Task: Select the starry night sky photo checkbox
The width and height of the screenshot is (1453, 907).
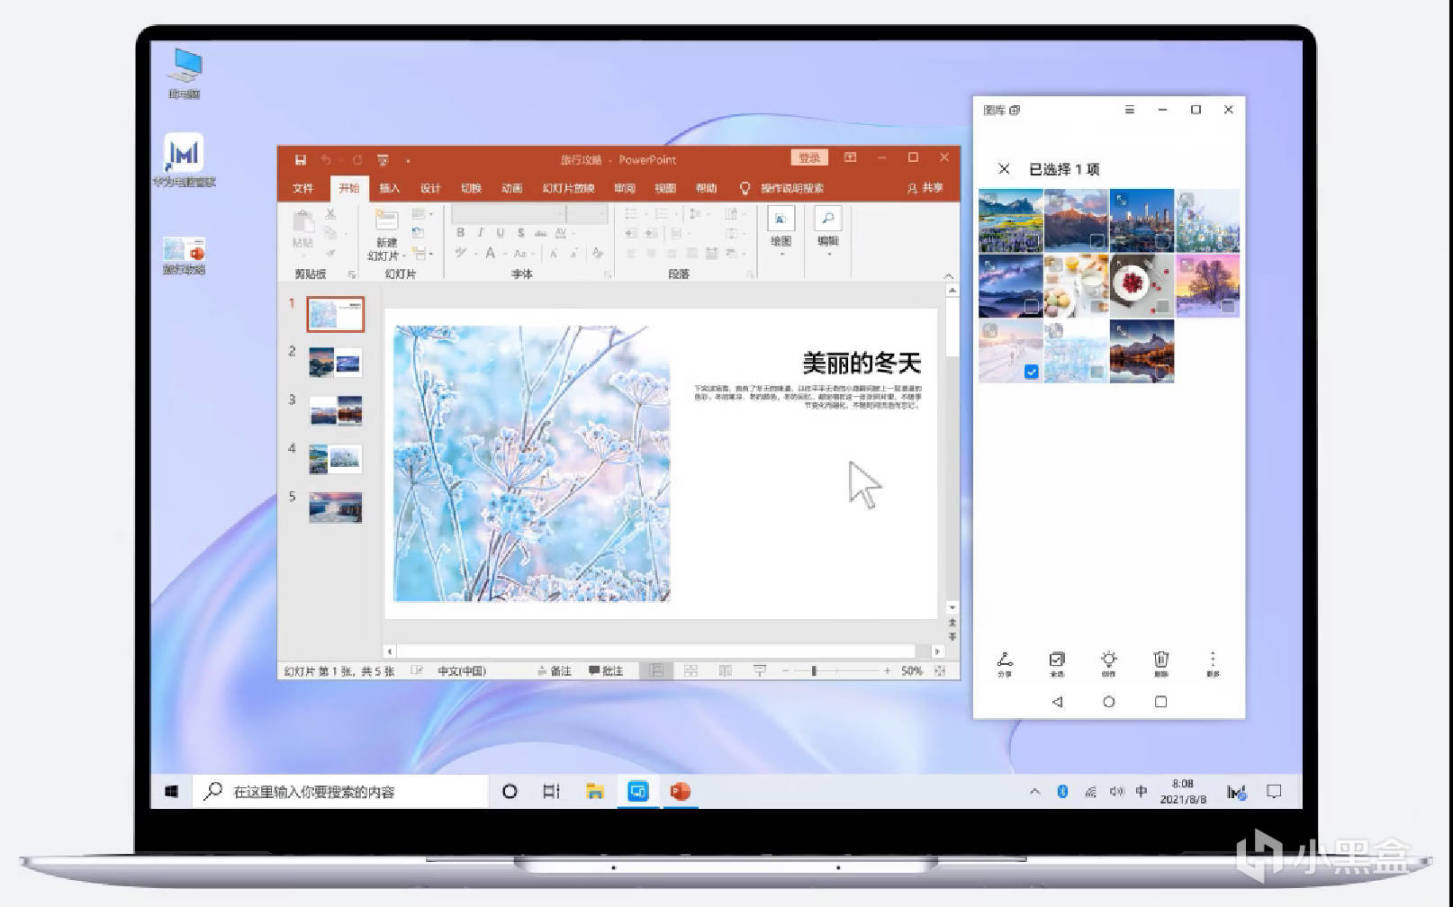Action: pyautogui.click(x=1031, y=307)
